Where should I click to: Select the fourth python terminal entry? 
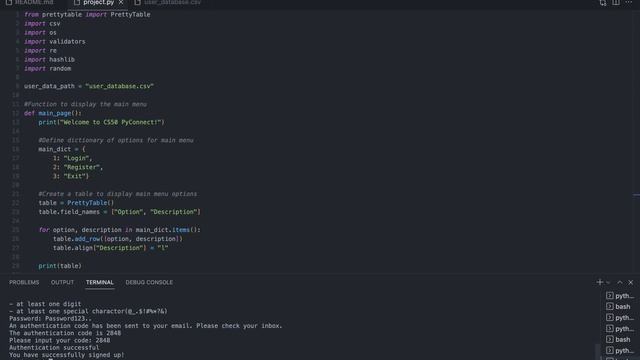click(620, 351)
